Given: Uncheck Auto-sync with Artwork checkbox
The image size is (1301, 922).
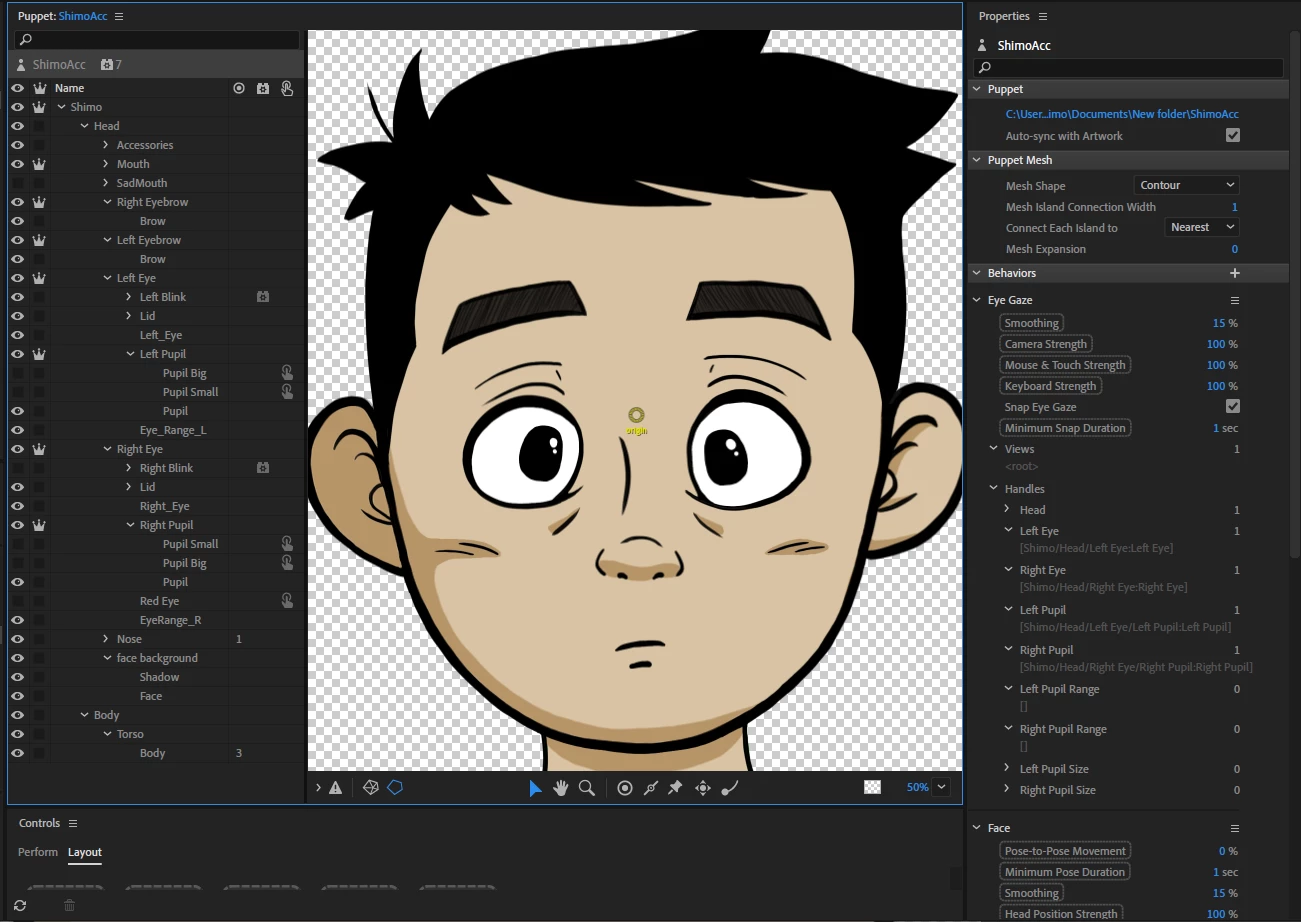Looking at the screenshot, I should [1233, 136].
